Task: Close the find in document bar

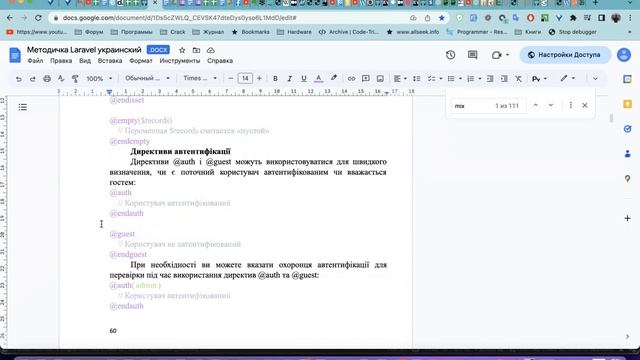Action: click(585, 105)
